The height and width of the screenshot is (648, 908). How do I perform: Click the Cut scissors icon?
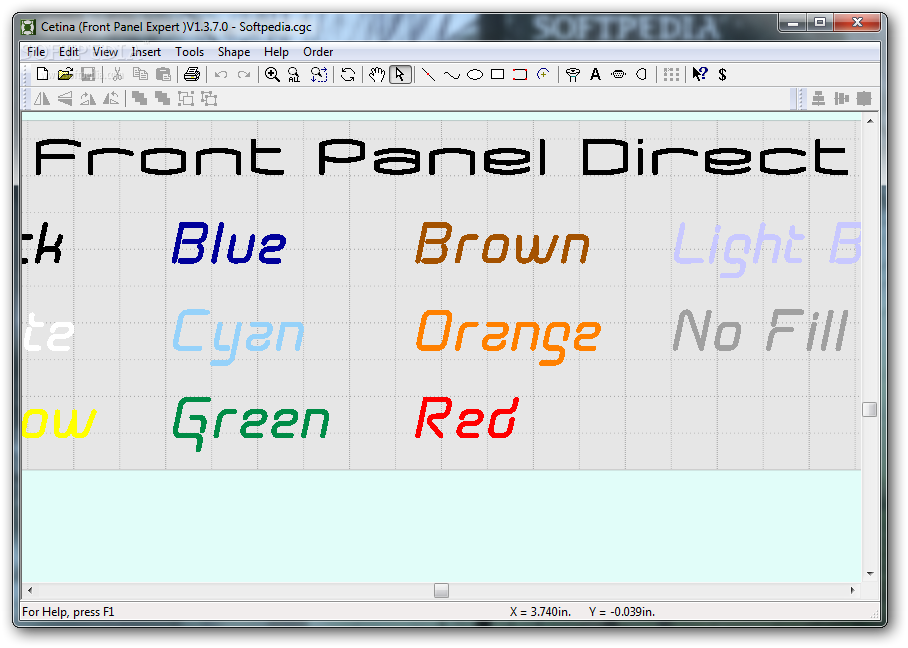coord(118,74)
